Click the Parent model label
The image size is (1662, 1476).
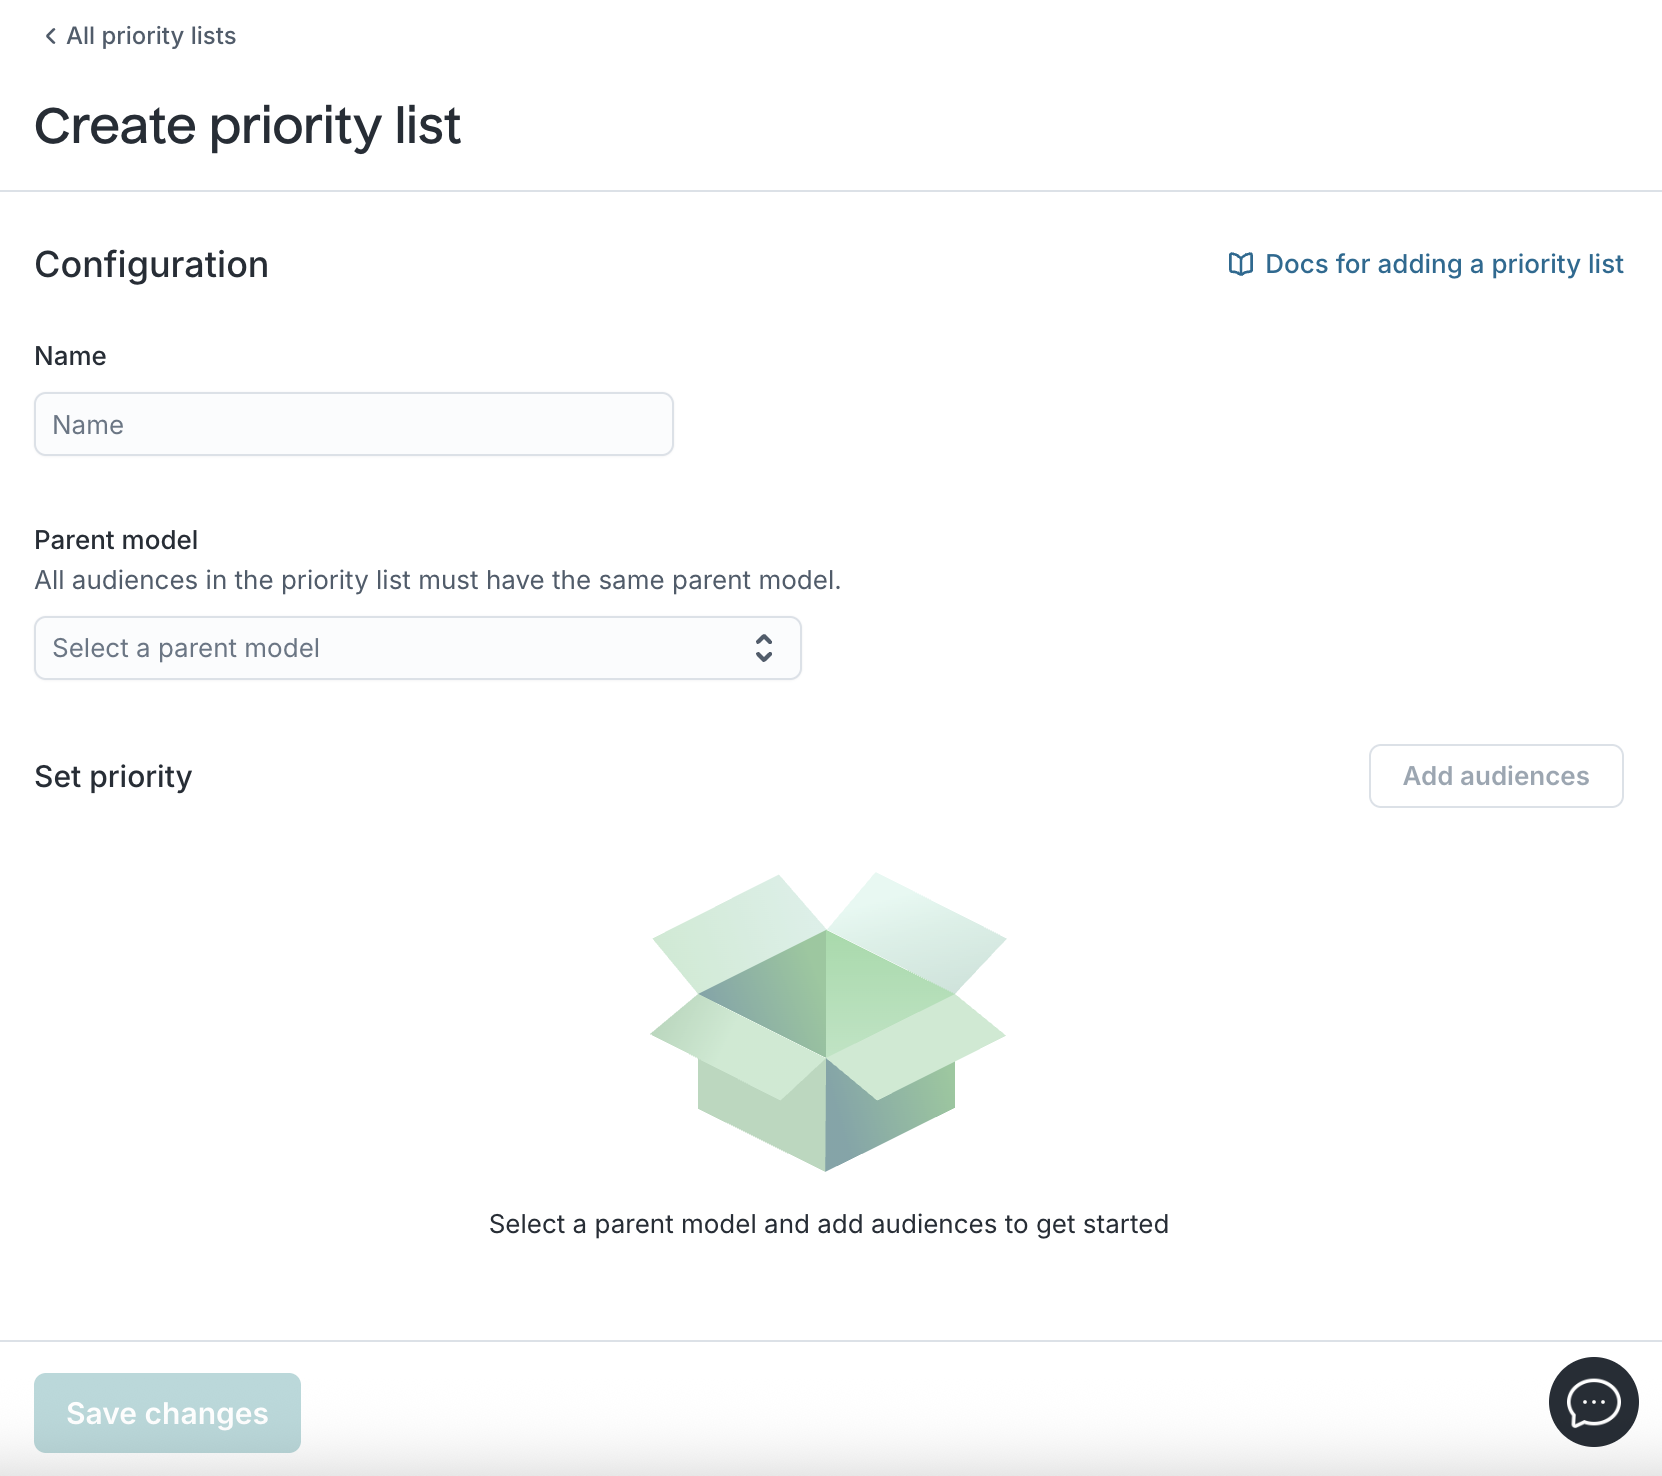coord(116,540)
